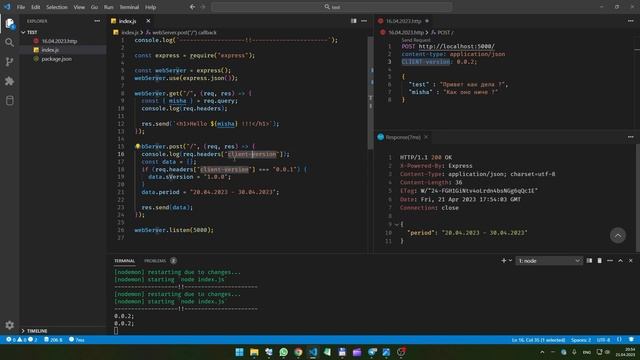Screen dimensions: 640x360
Task: Split the index.js editor right
Action: pos(353,21)
